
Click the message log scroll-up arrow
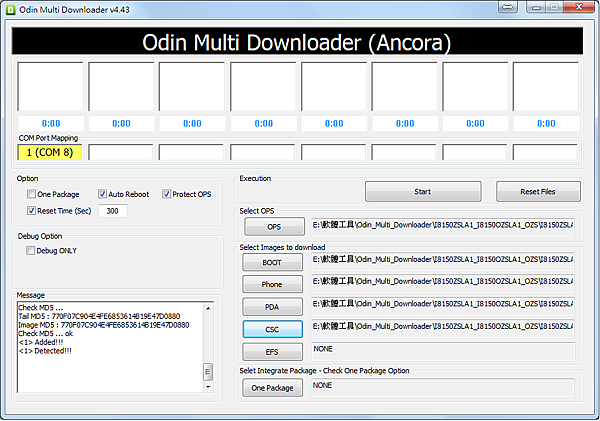click(208, 308)
